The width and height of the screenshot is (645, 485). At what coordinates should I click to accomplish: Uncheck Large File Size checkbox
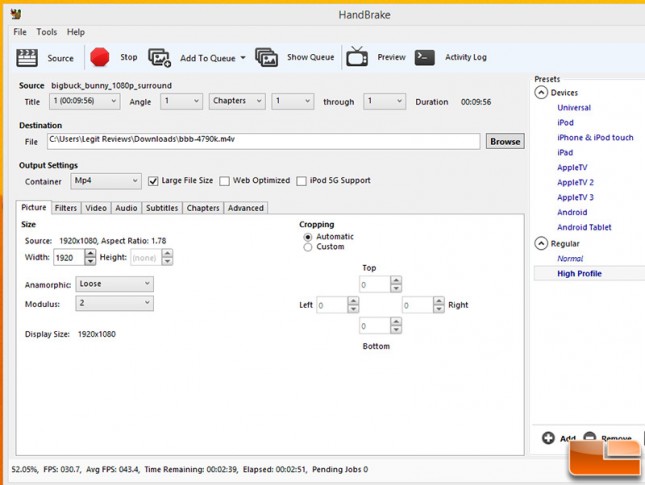click(153, 181)
